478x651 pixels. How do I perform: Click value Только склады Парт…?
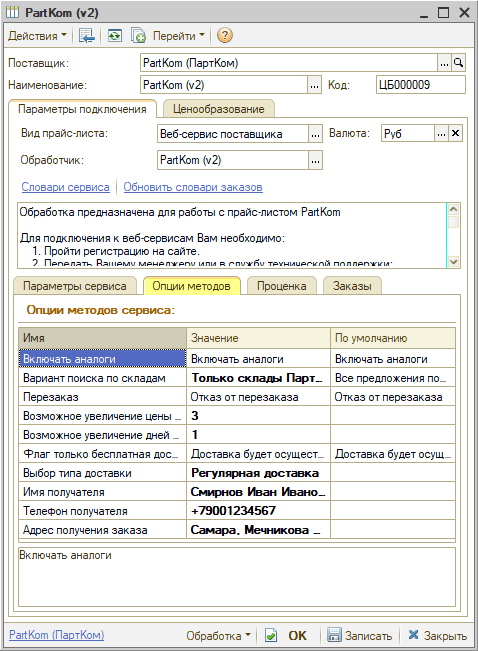[258, 378]
